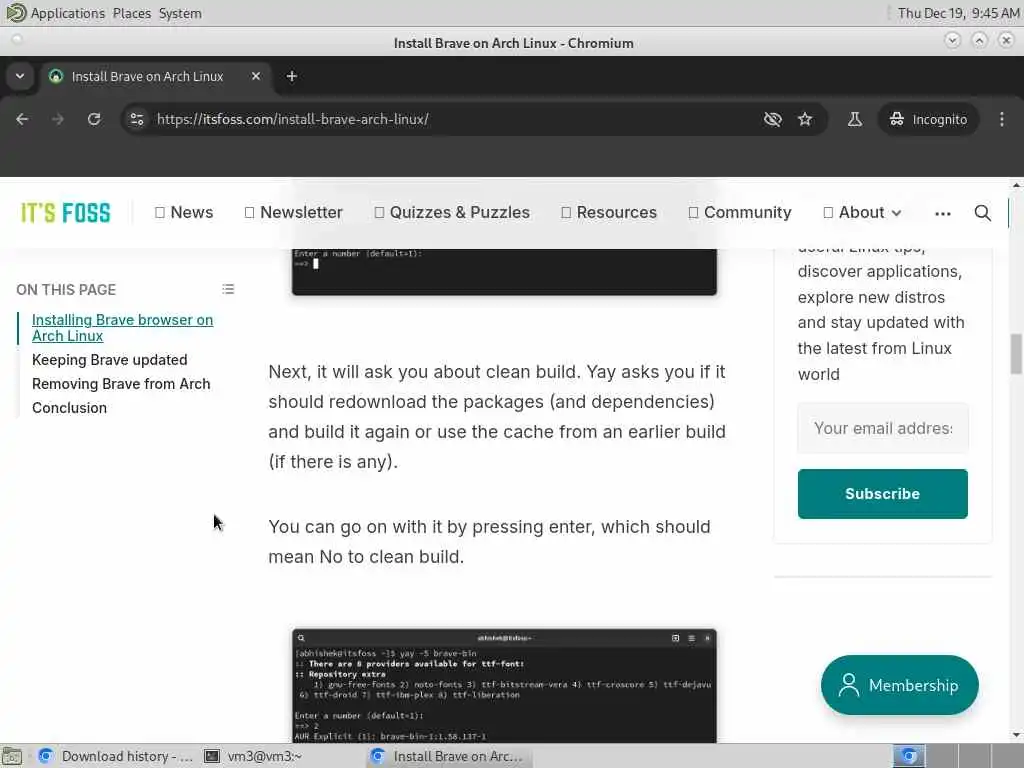
Task: Click the workspace switcher Chromium icon
Action: pyautogui.click(x=909, y=756)
